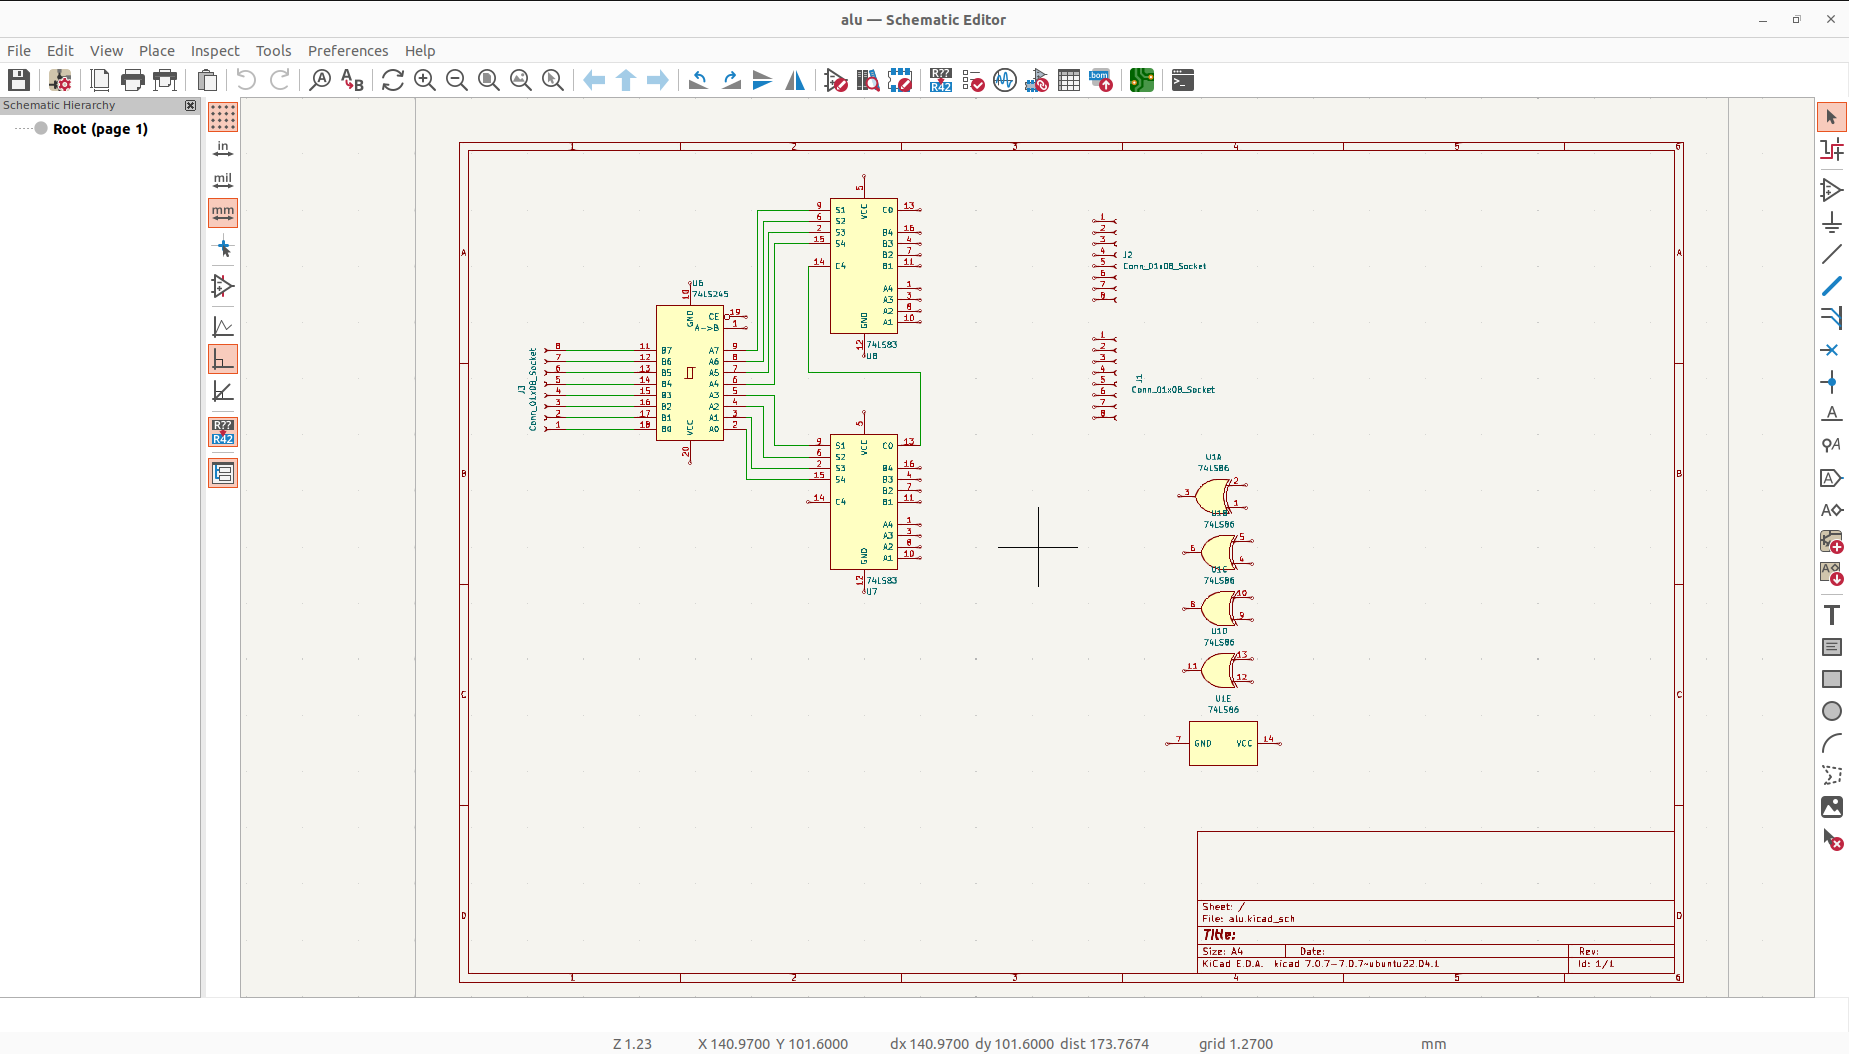
Task: Navigate back in hierarchy with left arrow
Action: tap(594, 80)
